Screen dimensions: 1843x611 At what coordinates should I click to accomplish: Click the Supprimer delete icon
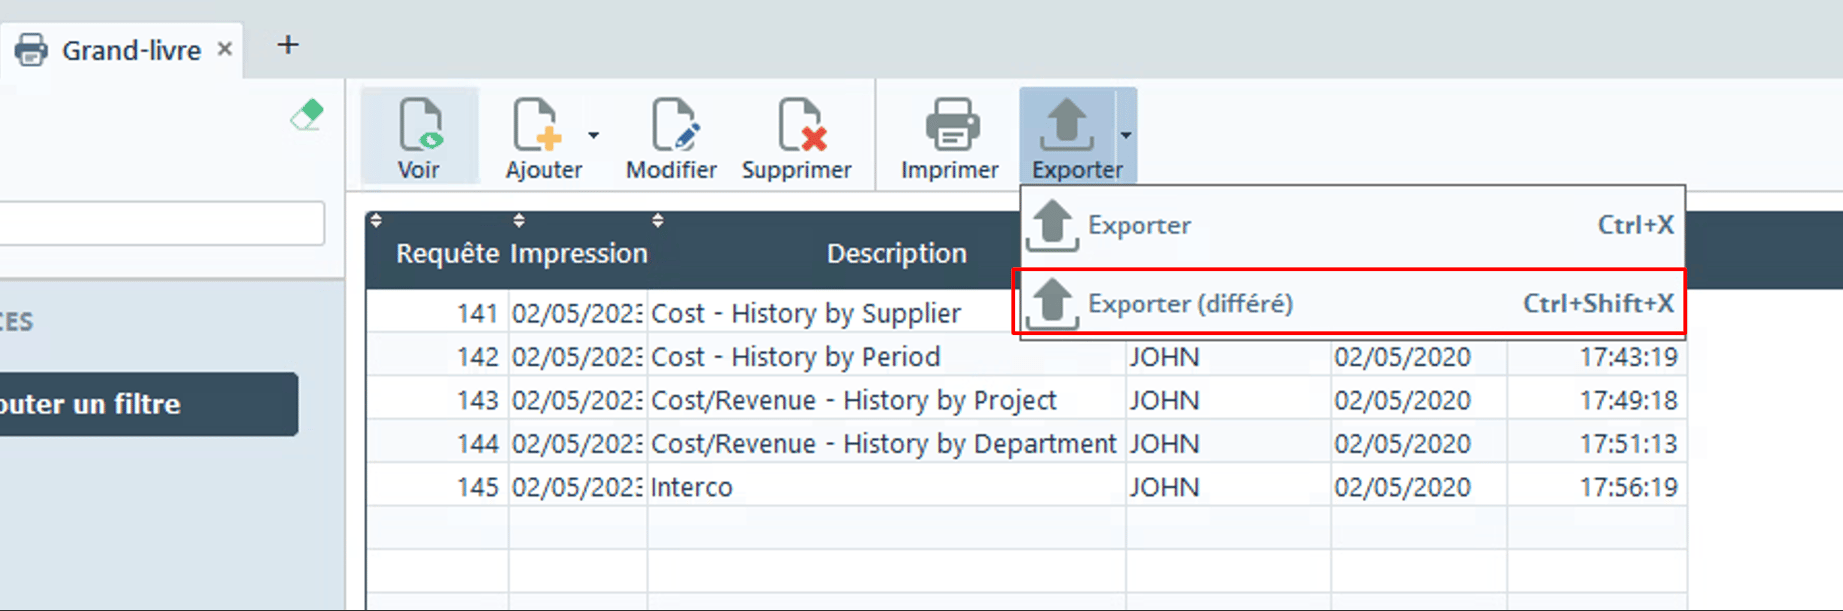click(798, 126)
